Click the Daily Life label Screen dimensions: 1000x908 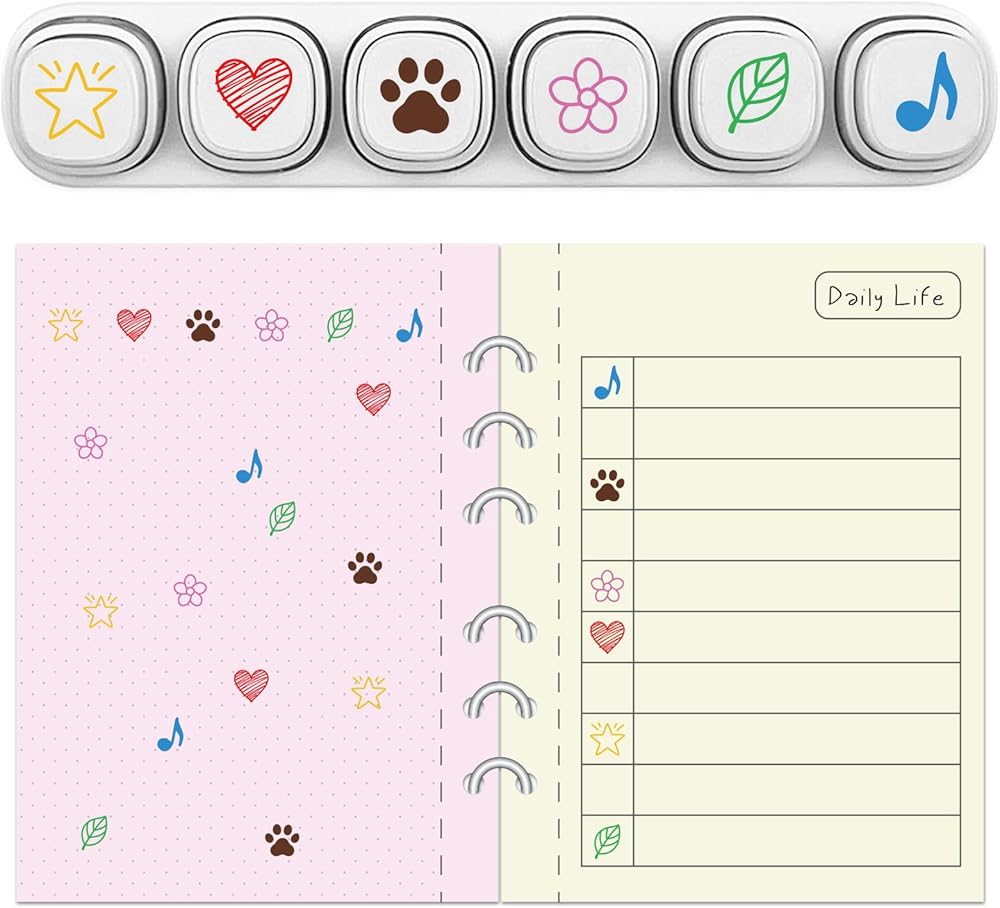tap(887, 295)
